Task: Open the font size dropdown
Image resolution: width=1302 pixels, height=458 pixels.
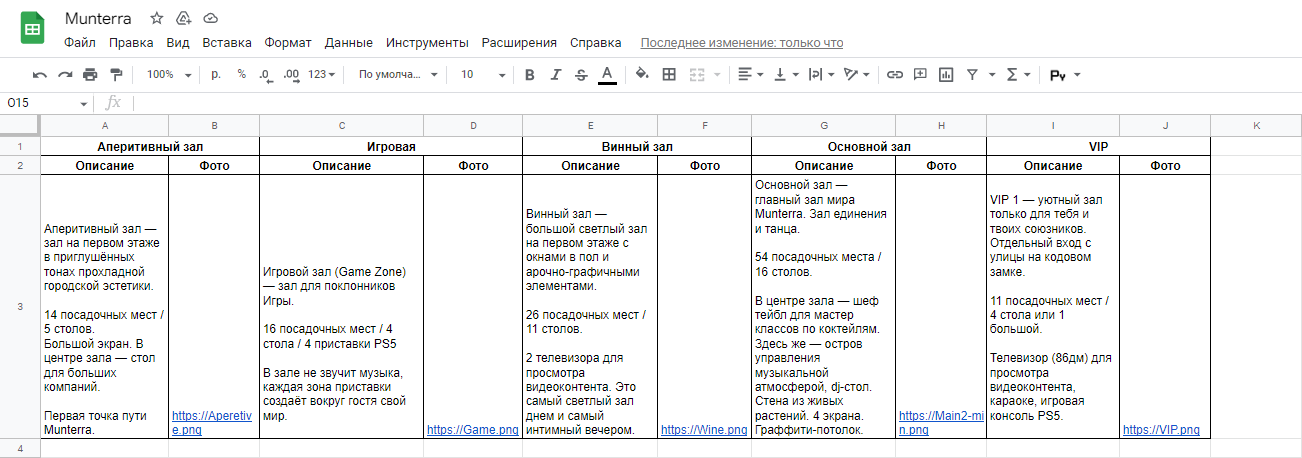Action: tap(481, 74)
